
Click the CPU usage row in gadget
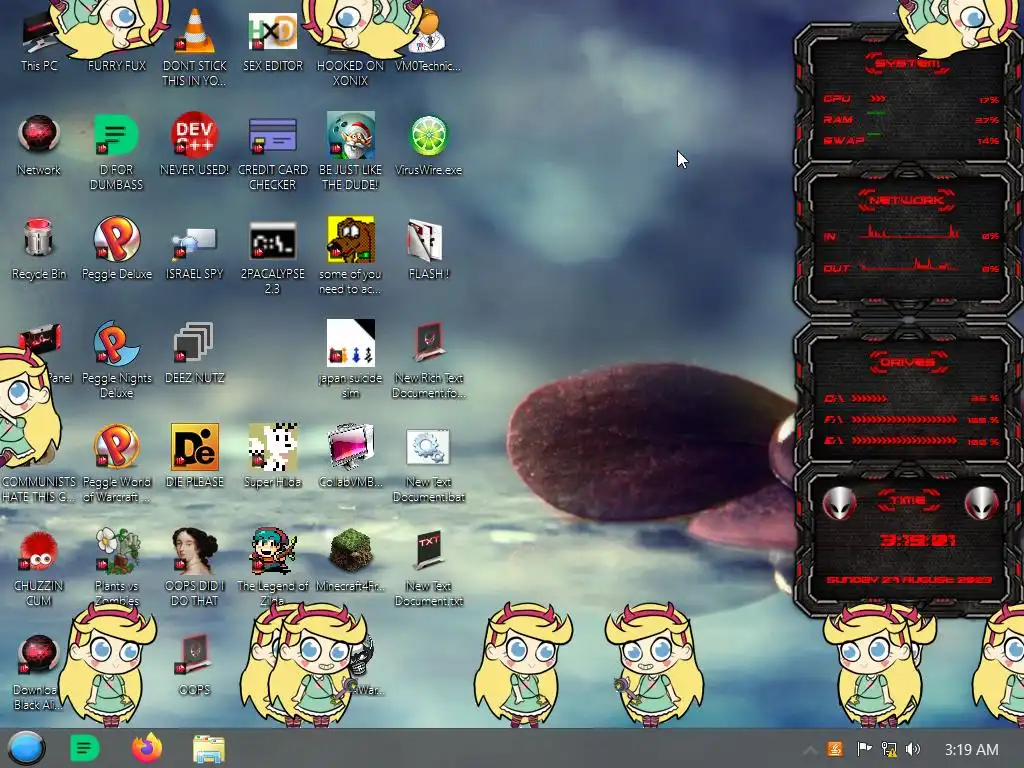[911, 99]
